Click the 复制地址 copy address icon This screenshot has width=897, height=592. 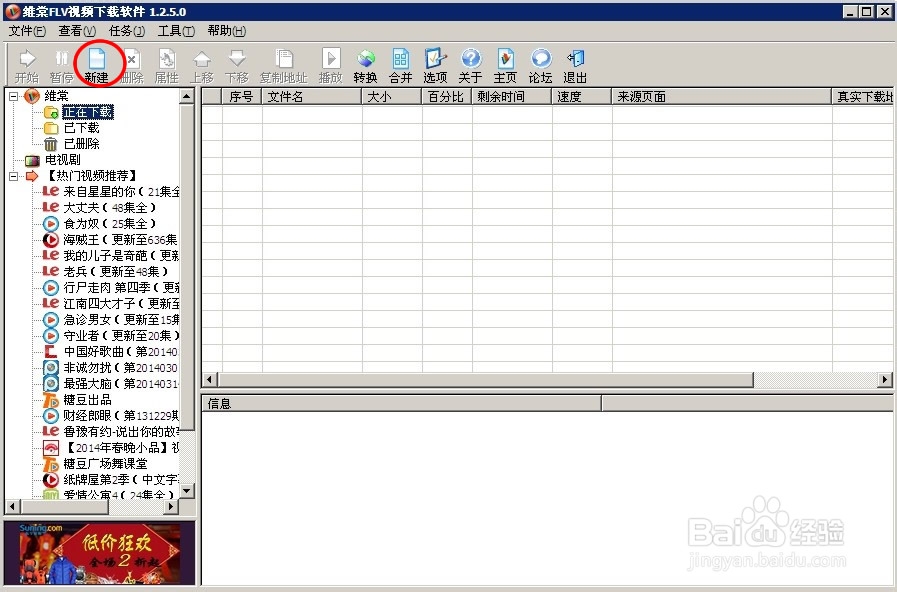click(x=284, y=62)
